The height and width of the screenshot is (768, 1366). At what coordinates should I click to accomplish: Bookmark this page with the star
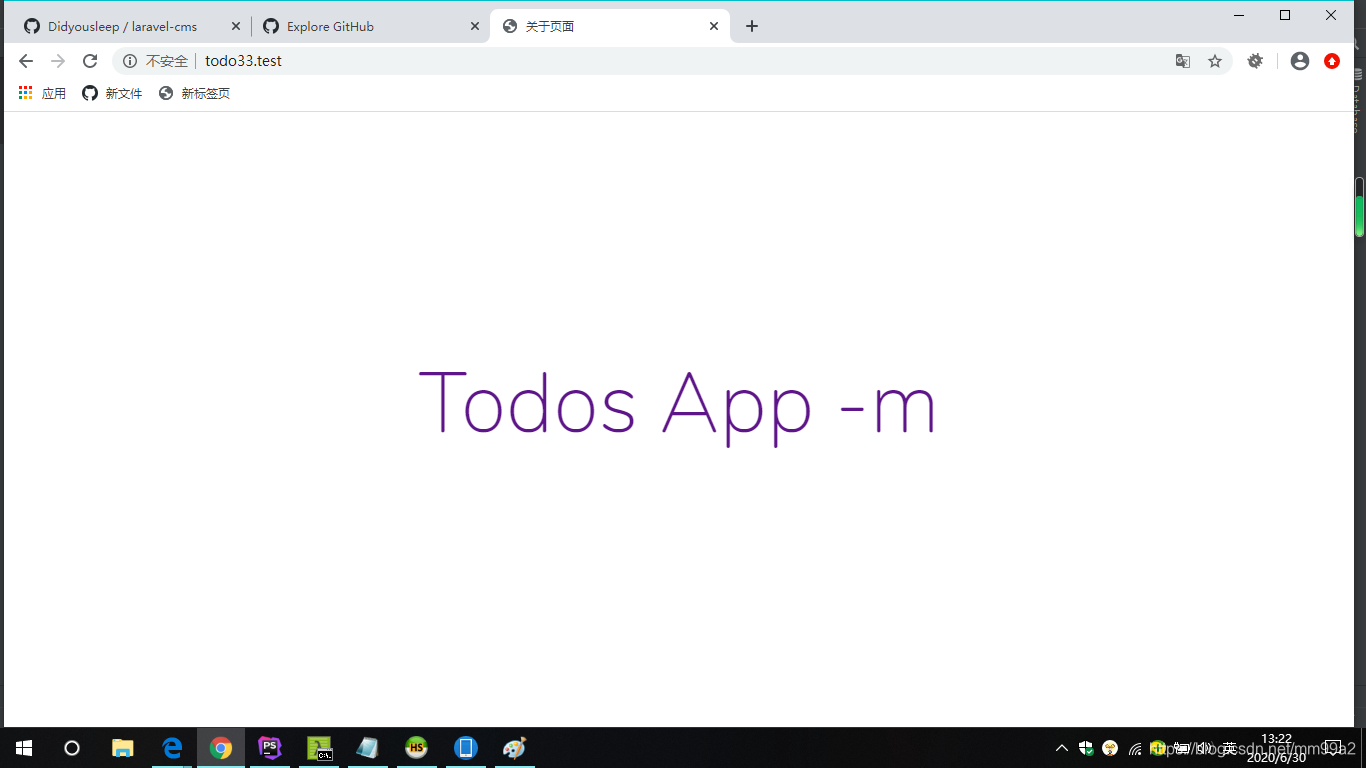1215,61
